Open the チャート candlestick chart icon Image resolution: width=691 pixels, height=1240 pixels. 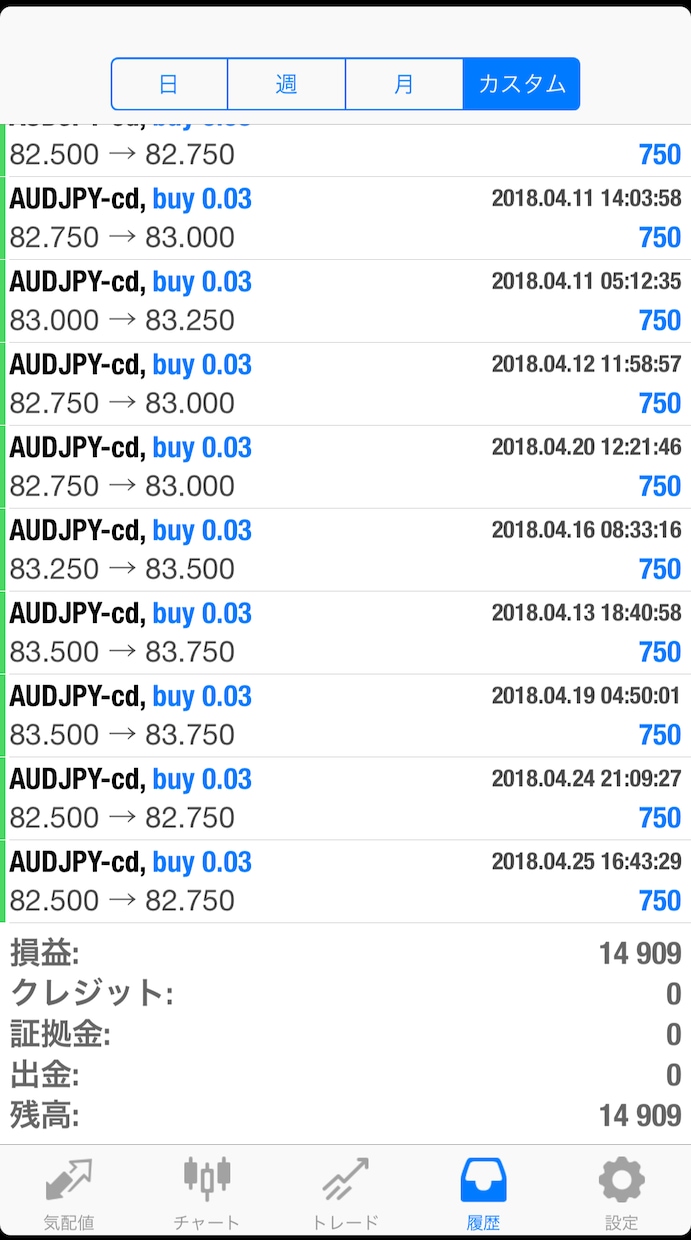coord(207,1193)
